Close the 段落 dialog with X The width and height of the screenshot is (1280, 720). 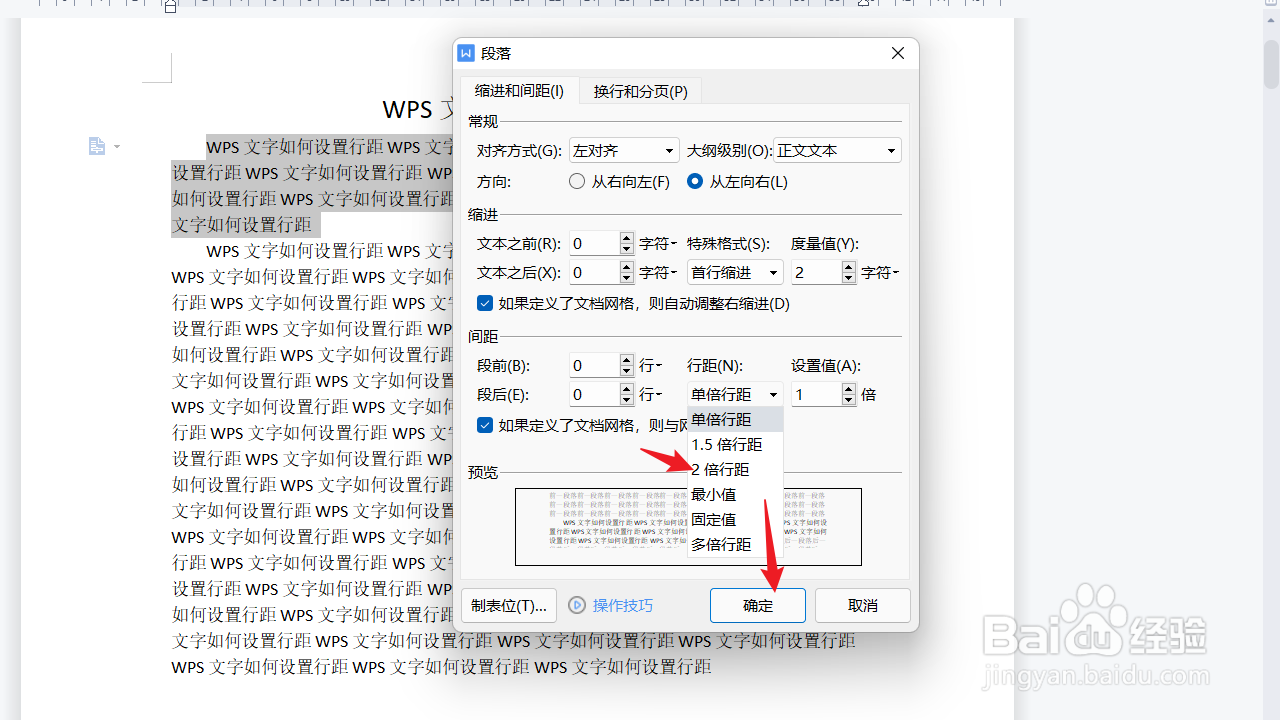coord(898,54)
